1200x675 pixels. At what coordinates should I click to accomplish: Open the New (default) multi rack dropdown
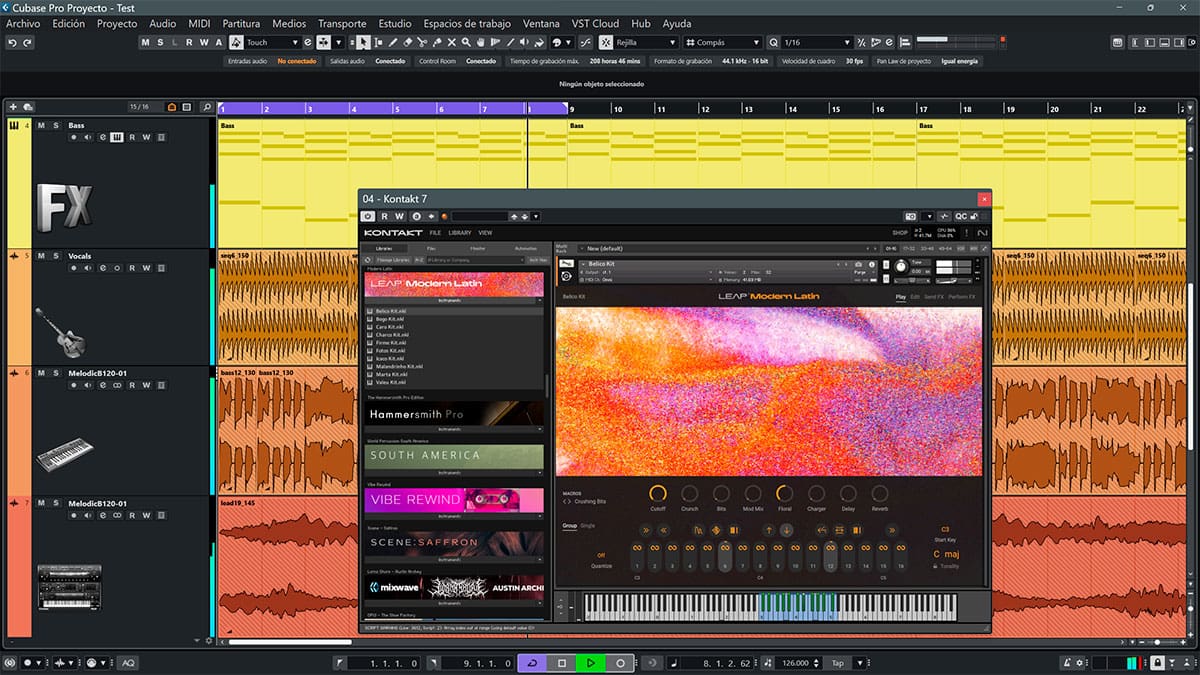(x=727, y=248)
